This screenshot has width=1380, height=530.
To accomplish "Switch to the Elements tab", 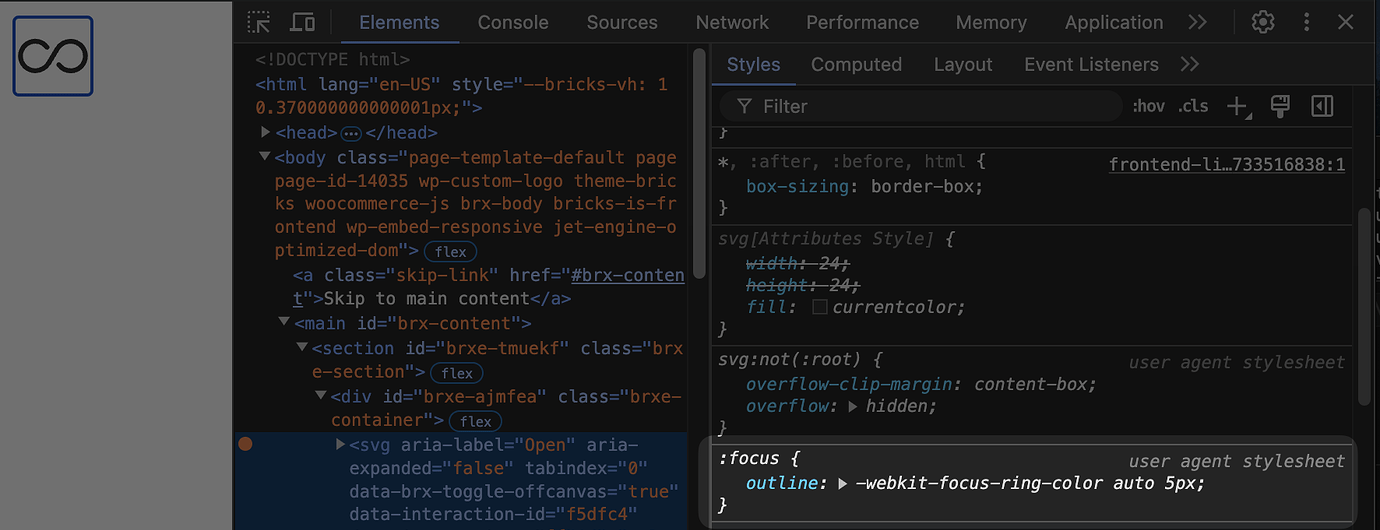I will pos(399,22).
